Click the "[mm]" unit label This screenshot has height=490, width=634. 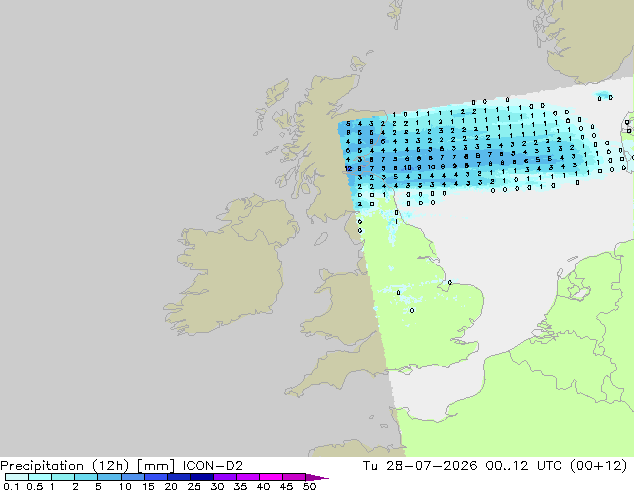click(x=156, y=466)
